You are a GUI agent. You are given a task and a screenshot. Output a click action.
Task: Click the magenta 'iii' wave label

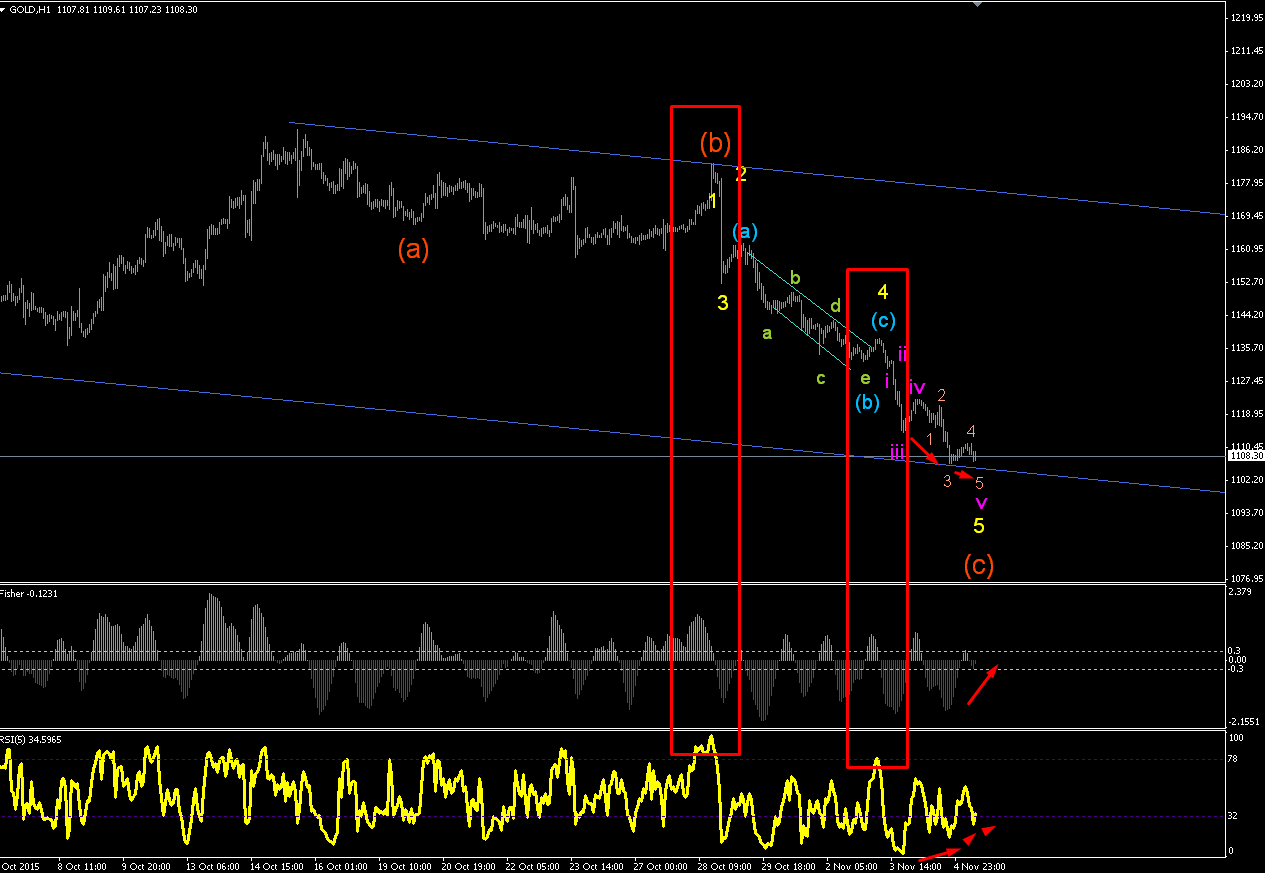pos(897,452)
